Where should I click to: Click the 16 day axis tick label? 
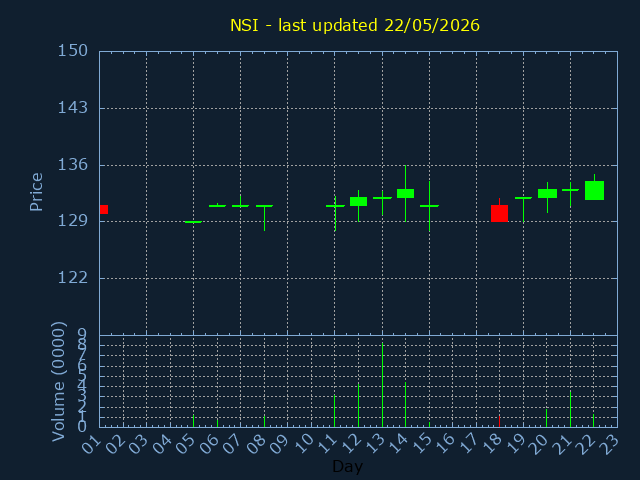pos(445,443)
